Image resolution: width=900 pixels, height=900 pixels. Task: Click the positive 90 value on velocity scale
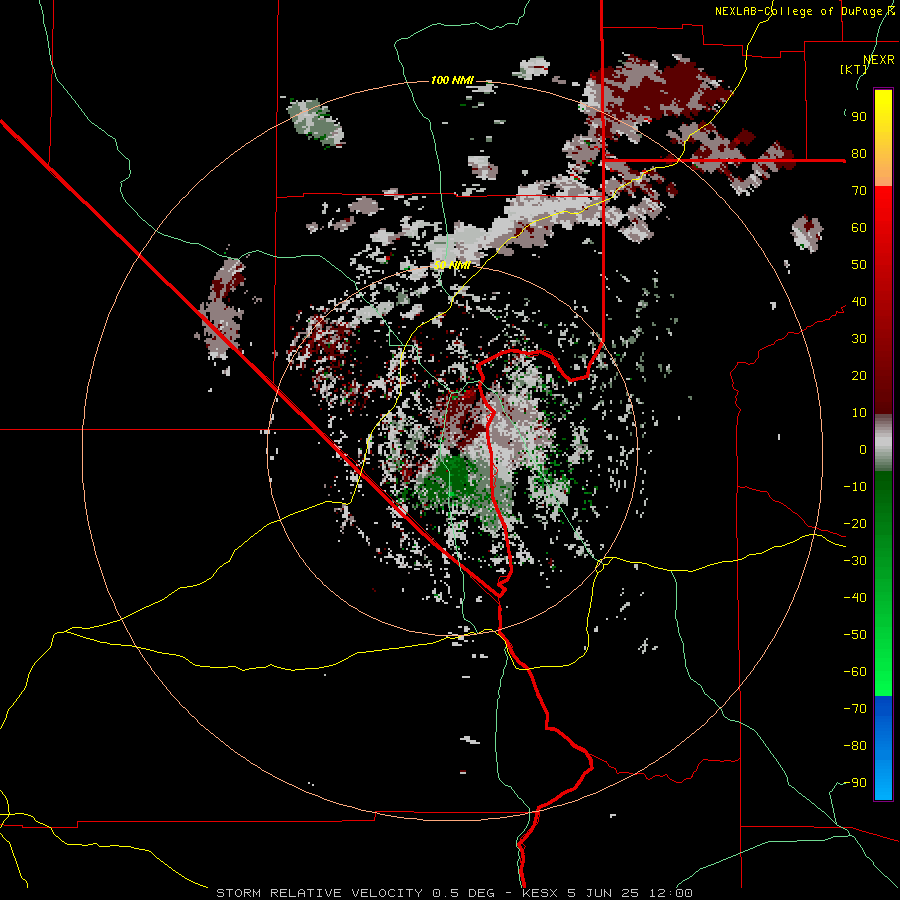tap(859, 117)
